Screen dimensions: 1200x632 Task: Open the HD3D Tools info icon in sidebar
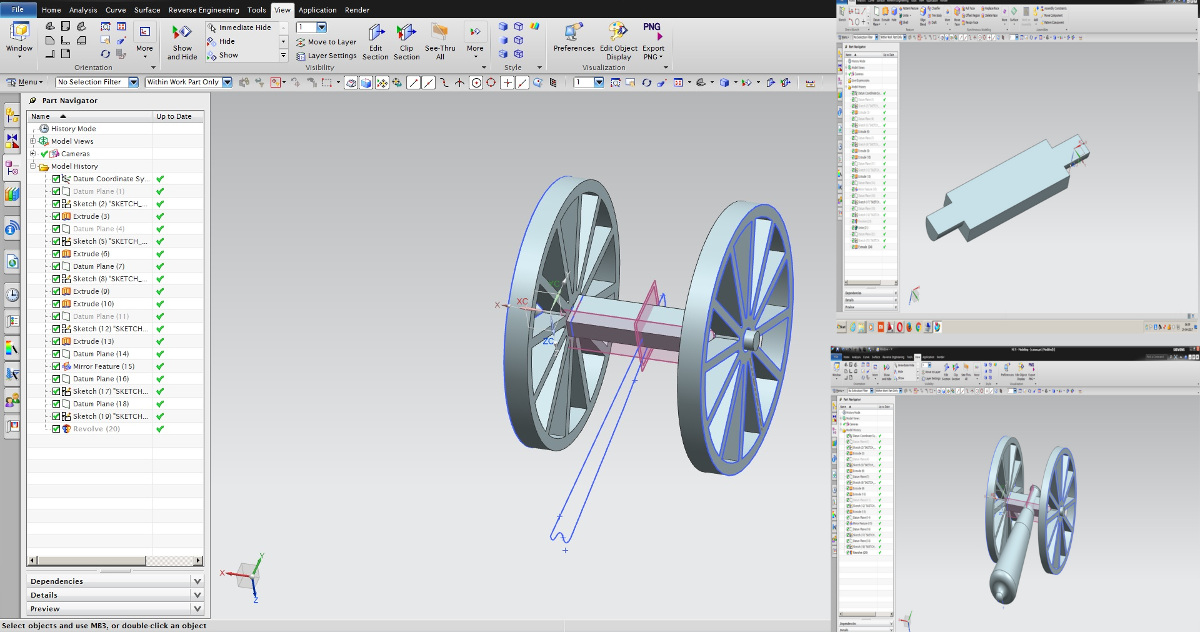12,229
